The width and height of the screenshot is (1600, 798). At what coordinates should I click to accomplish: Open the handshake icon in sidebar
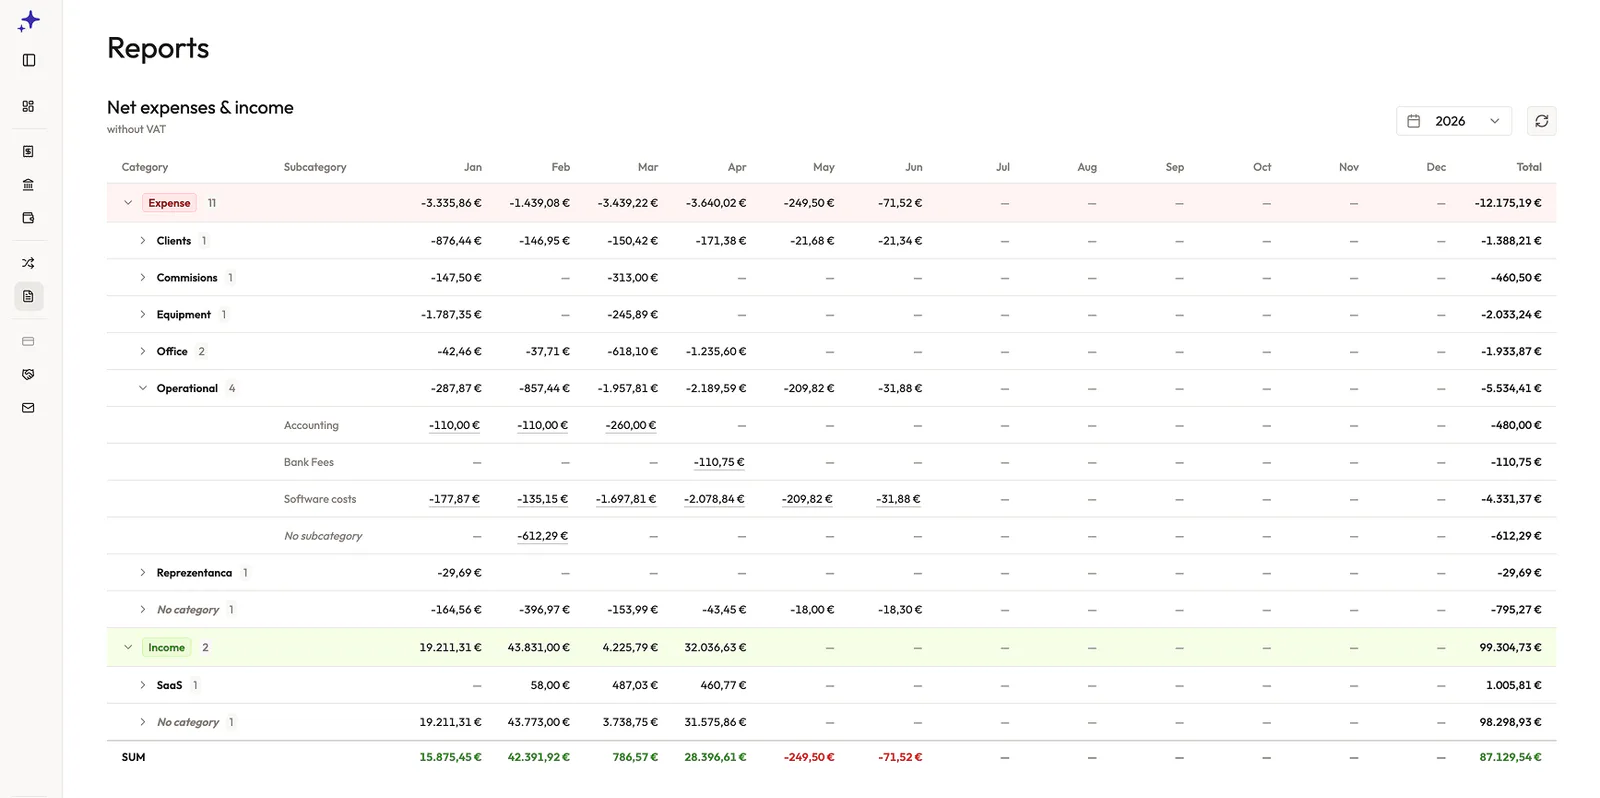pos(28,374)
